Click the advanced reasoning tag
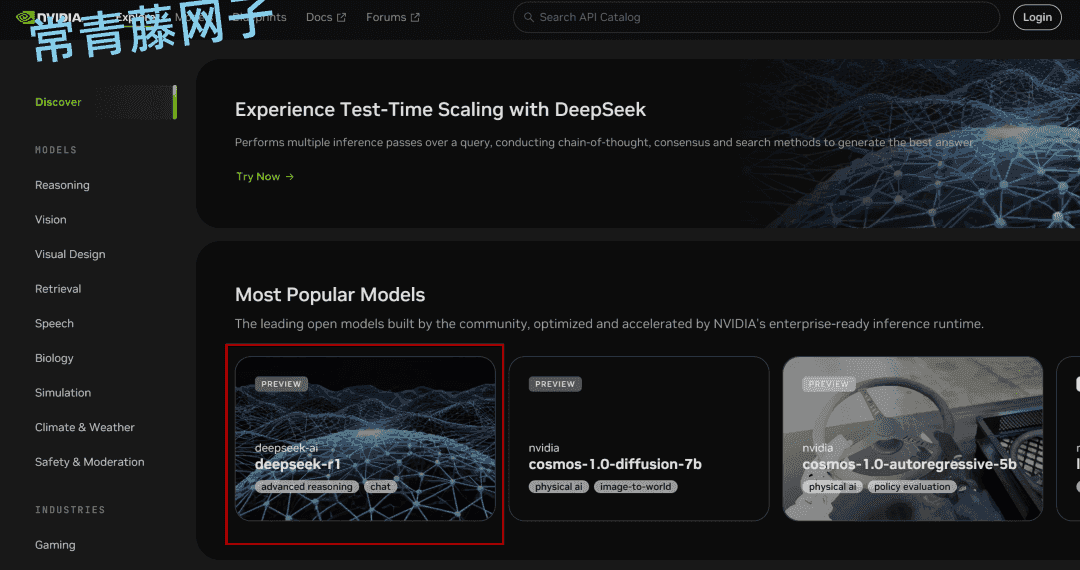1080x570 pixels. click(x=307, y=487)
